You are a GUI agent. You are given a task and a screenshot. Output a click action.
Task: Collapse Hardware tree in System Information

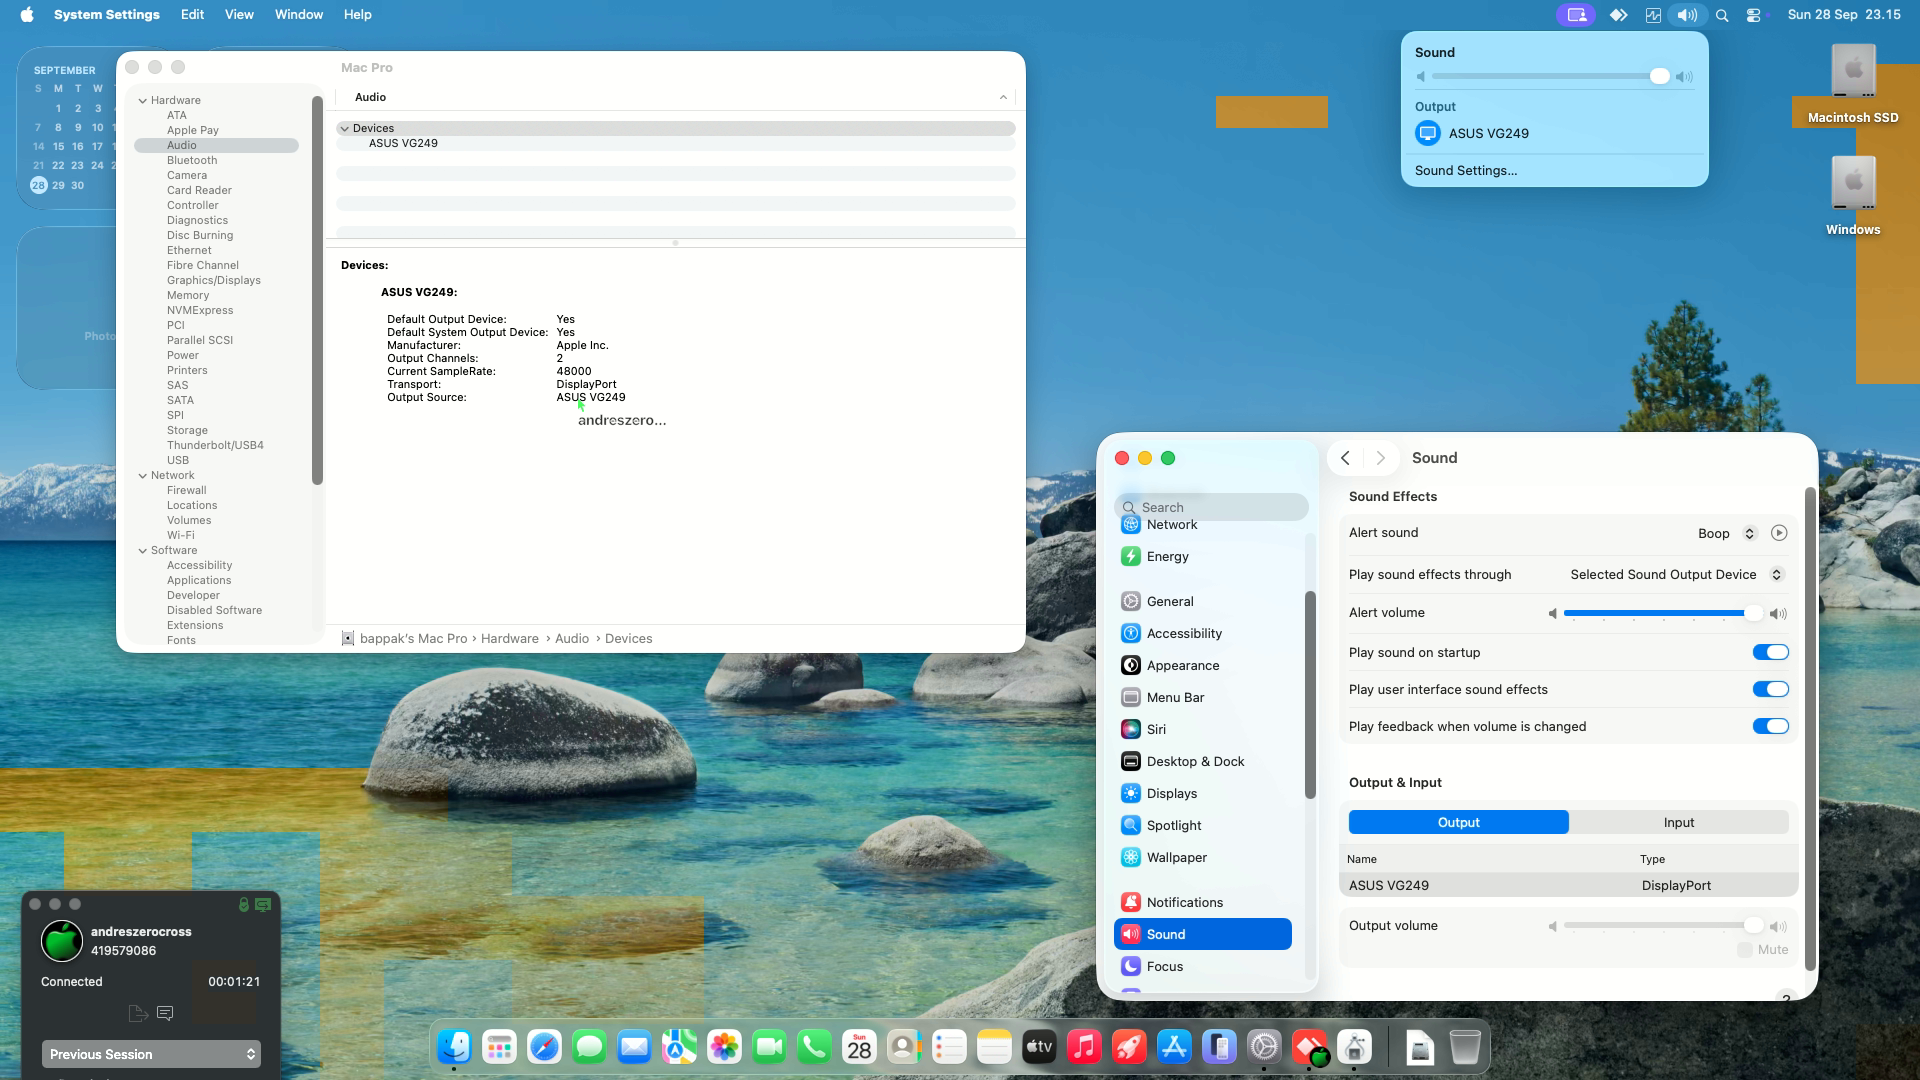pyautogui.click(x=143, y=100)
